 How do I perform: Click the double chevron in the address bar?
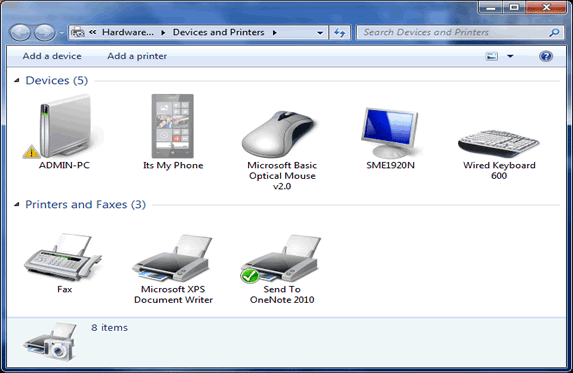[93, 33]
